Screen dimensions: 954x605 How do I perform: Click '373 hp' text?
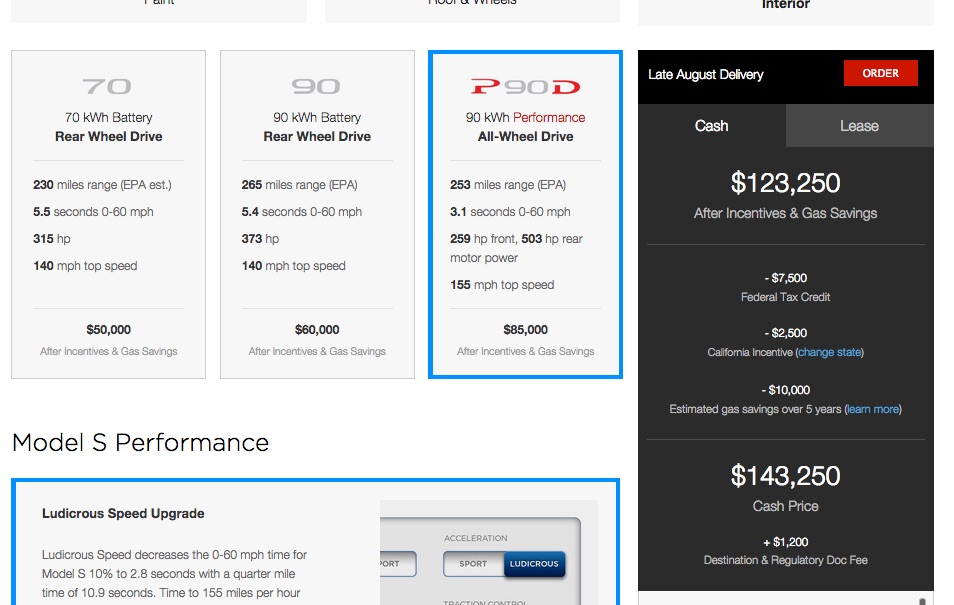pos(260,239)
